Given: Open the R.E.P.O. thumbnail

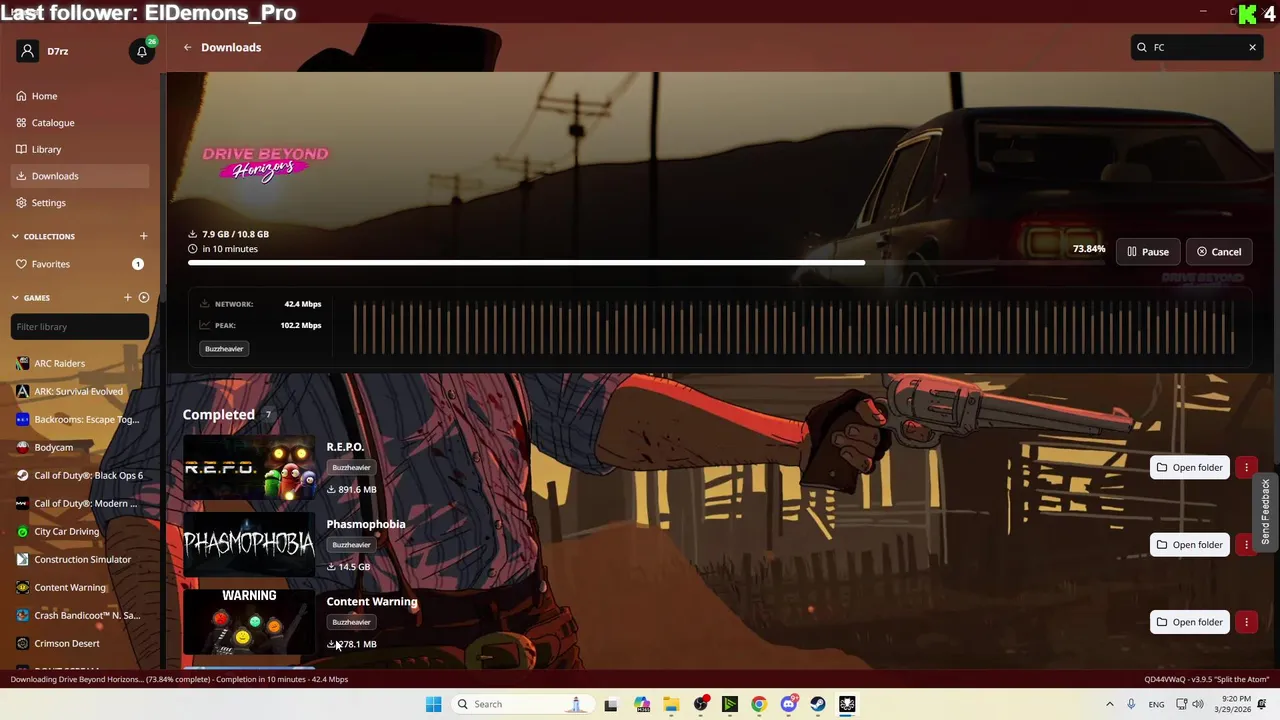Looking at the screenshot, I should click(x=249, y=468).
